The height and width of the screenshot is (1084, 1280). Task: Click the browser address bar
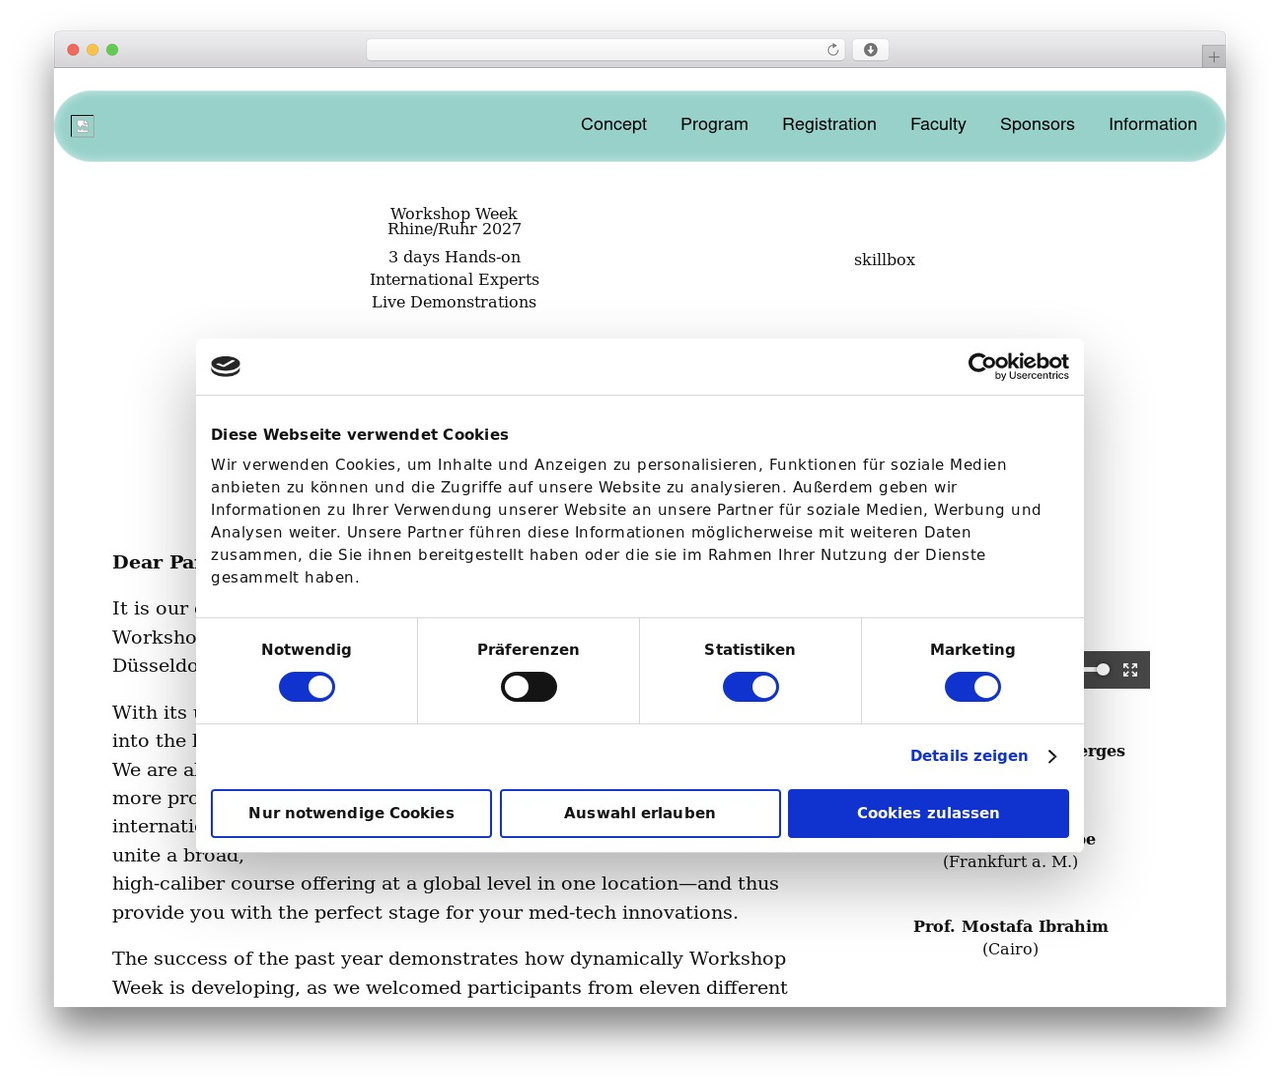point(606,50)
